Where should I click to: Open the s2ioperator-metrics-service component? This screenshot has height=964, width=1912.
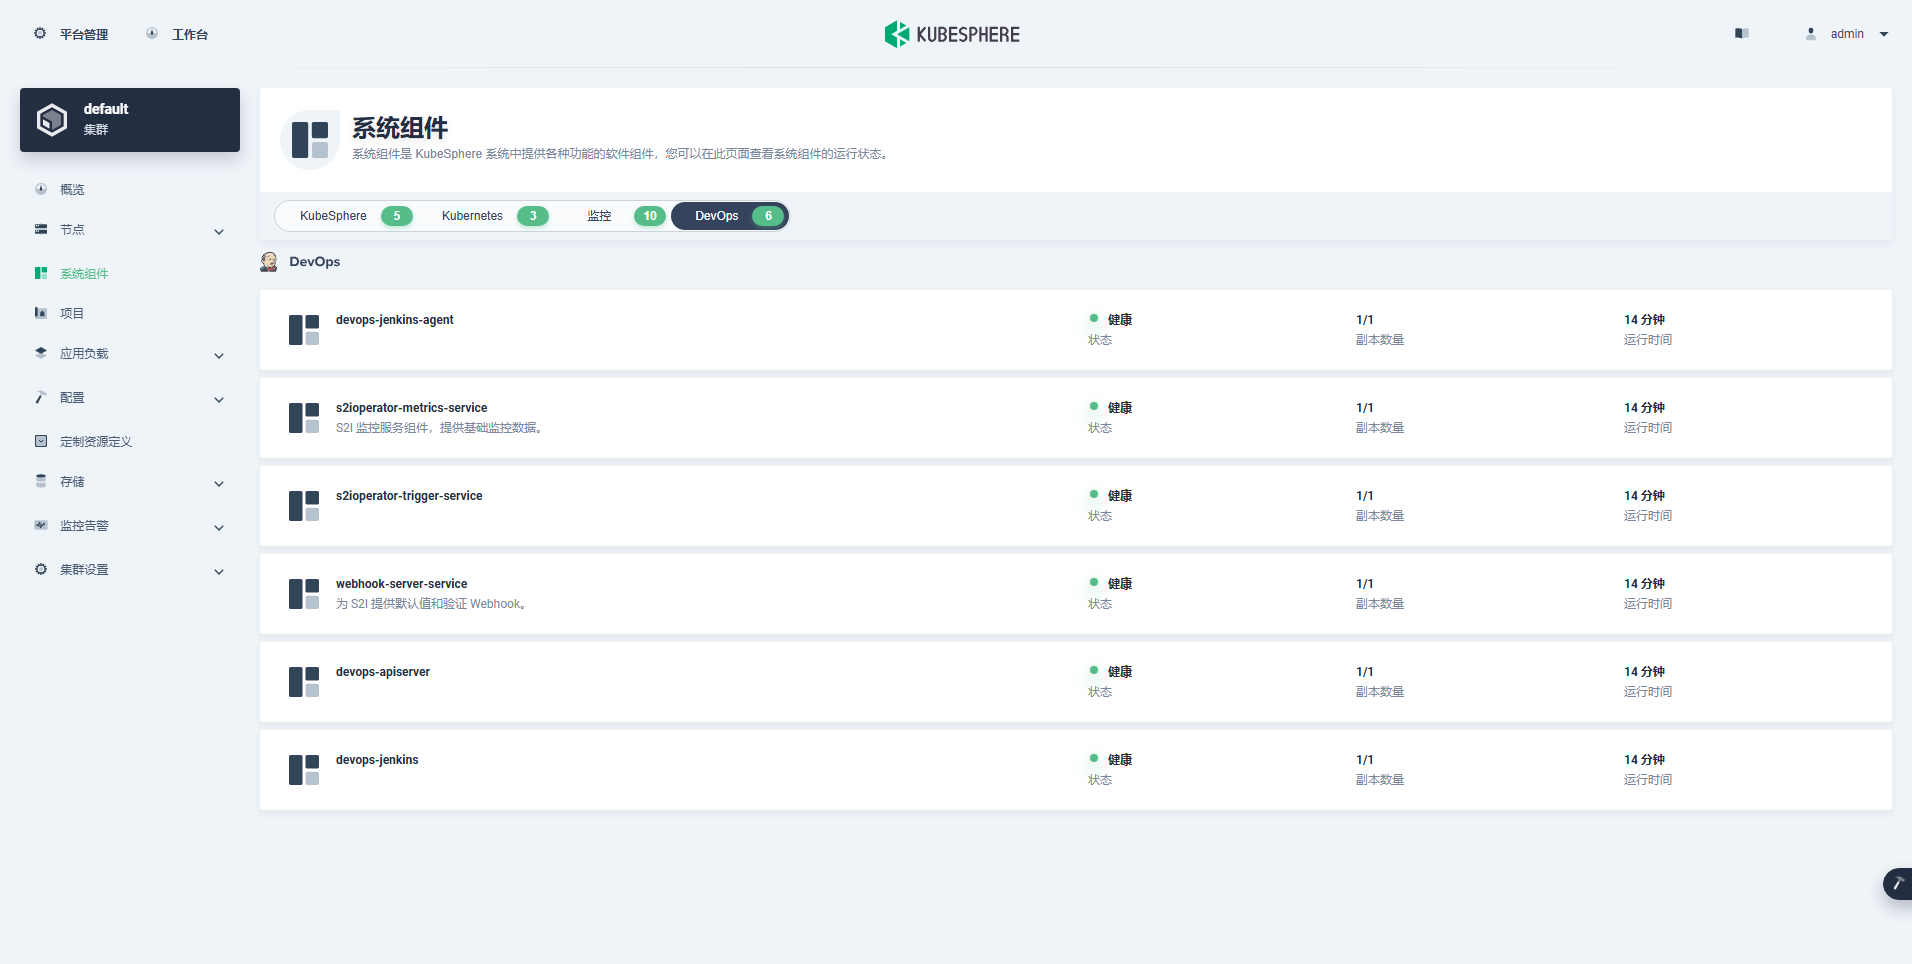tap(1076, 418)
